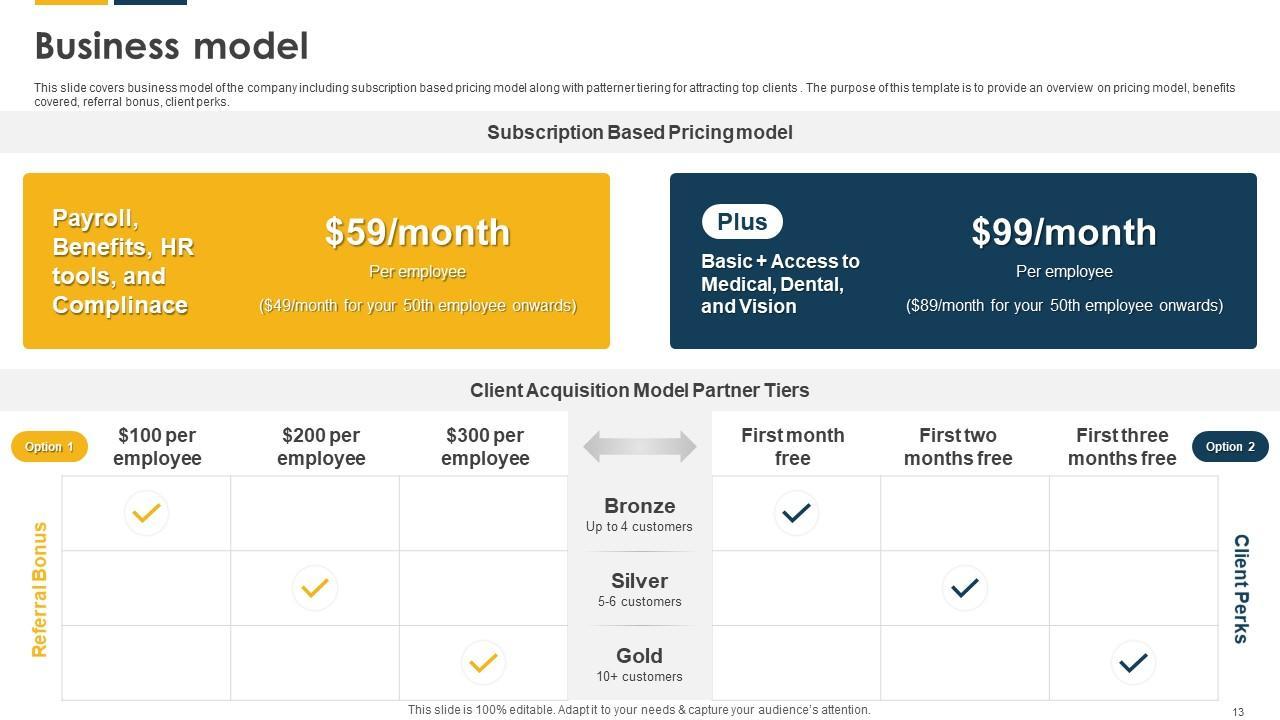Click the gray double-headed arrow icon
The width and height of the screenshot is (1280, 720).
pyautogui.click(x=640, y=447)
